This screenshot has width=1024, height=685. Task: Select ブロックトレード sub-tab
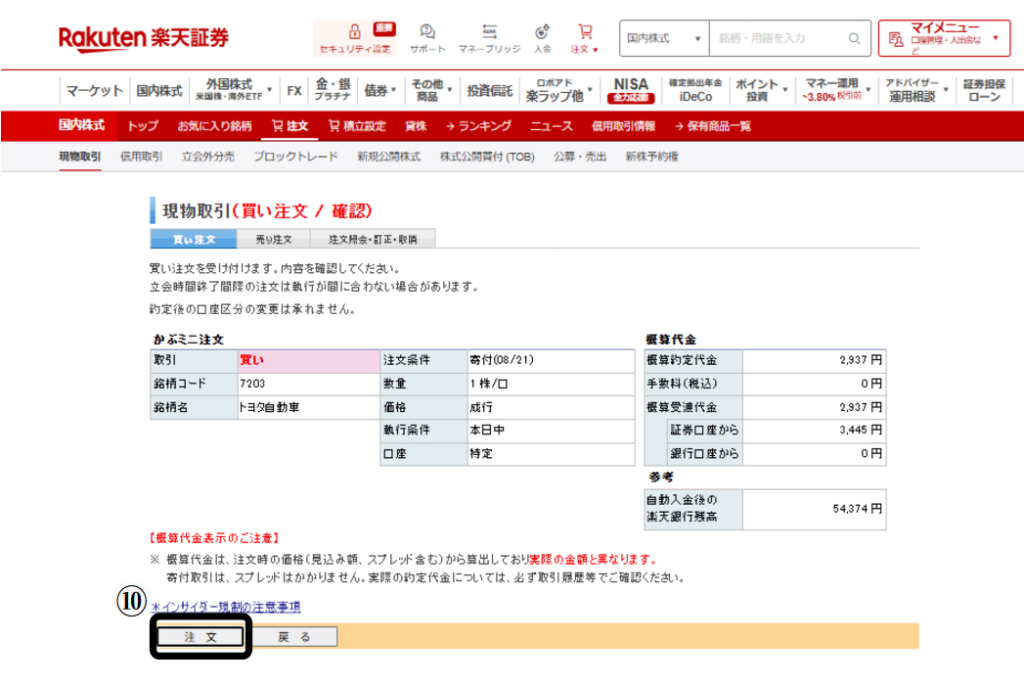point(295,157)
